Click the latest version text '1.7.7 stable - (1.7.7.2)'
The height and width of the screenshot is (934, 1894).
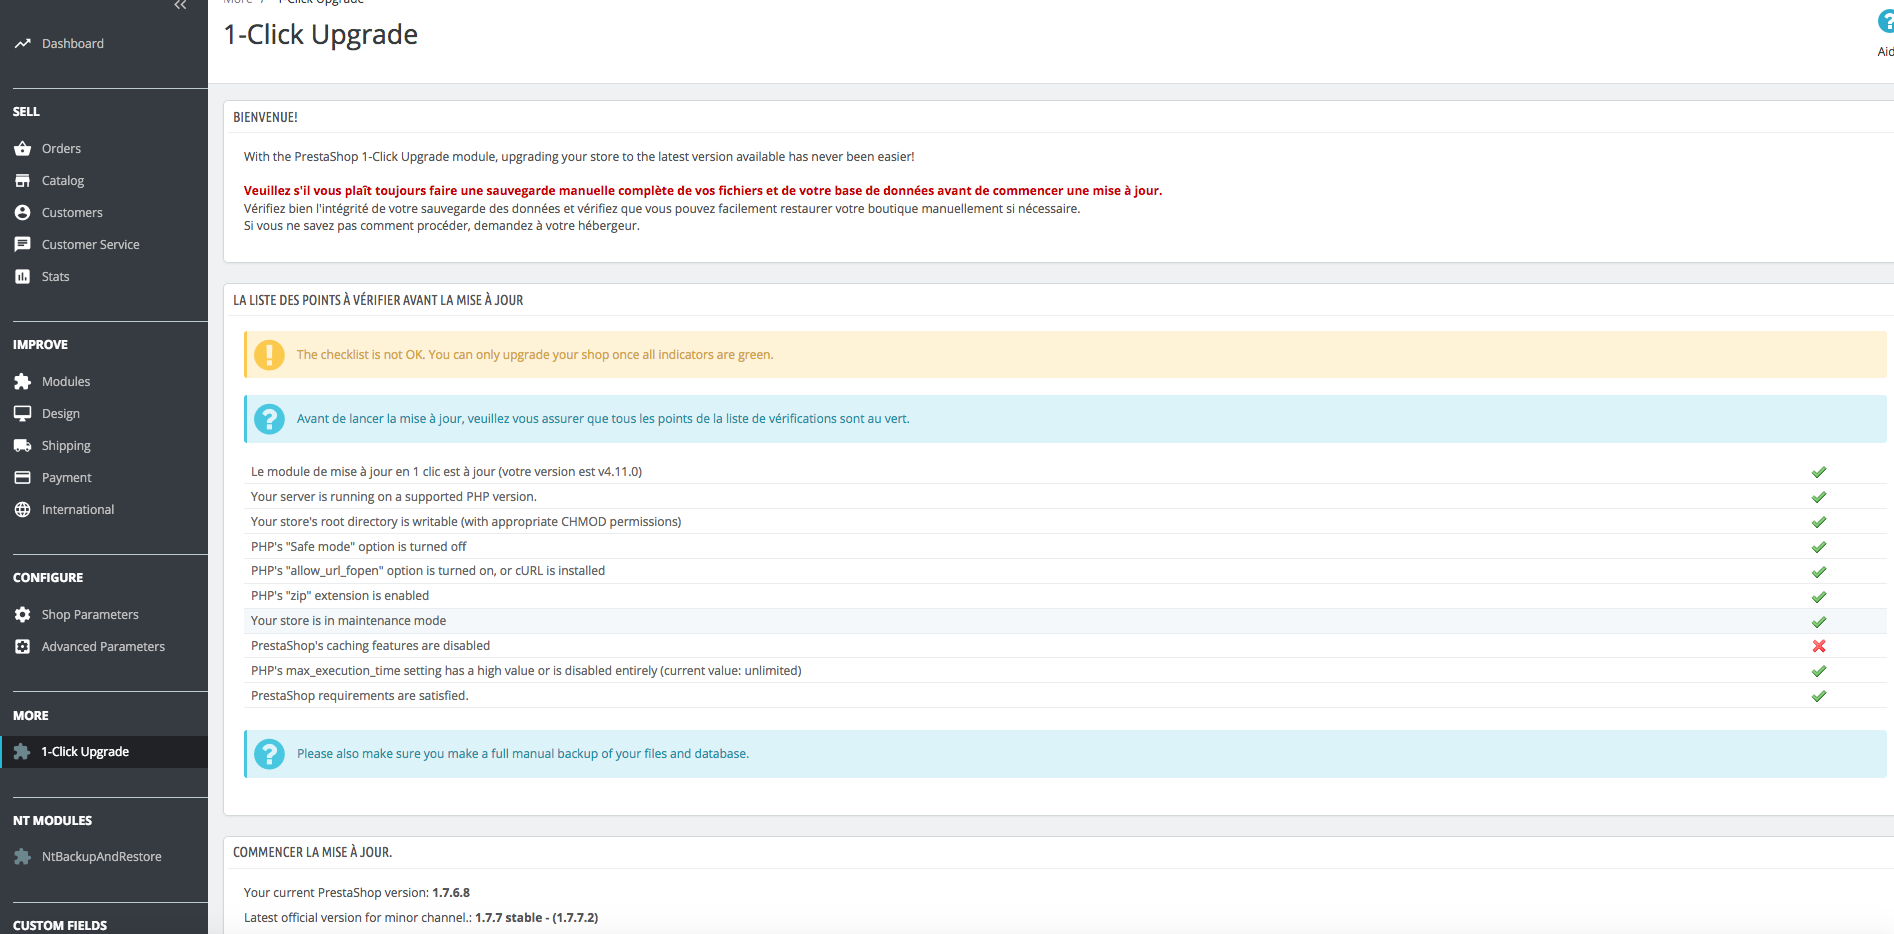[x=536, y=918]
